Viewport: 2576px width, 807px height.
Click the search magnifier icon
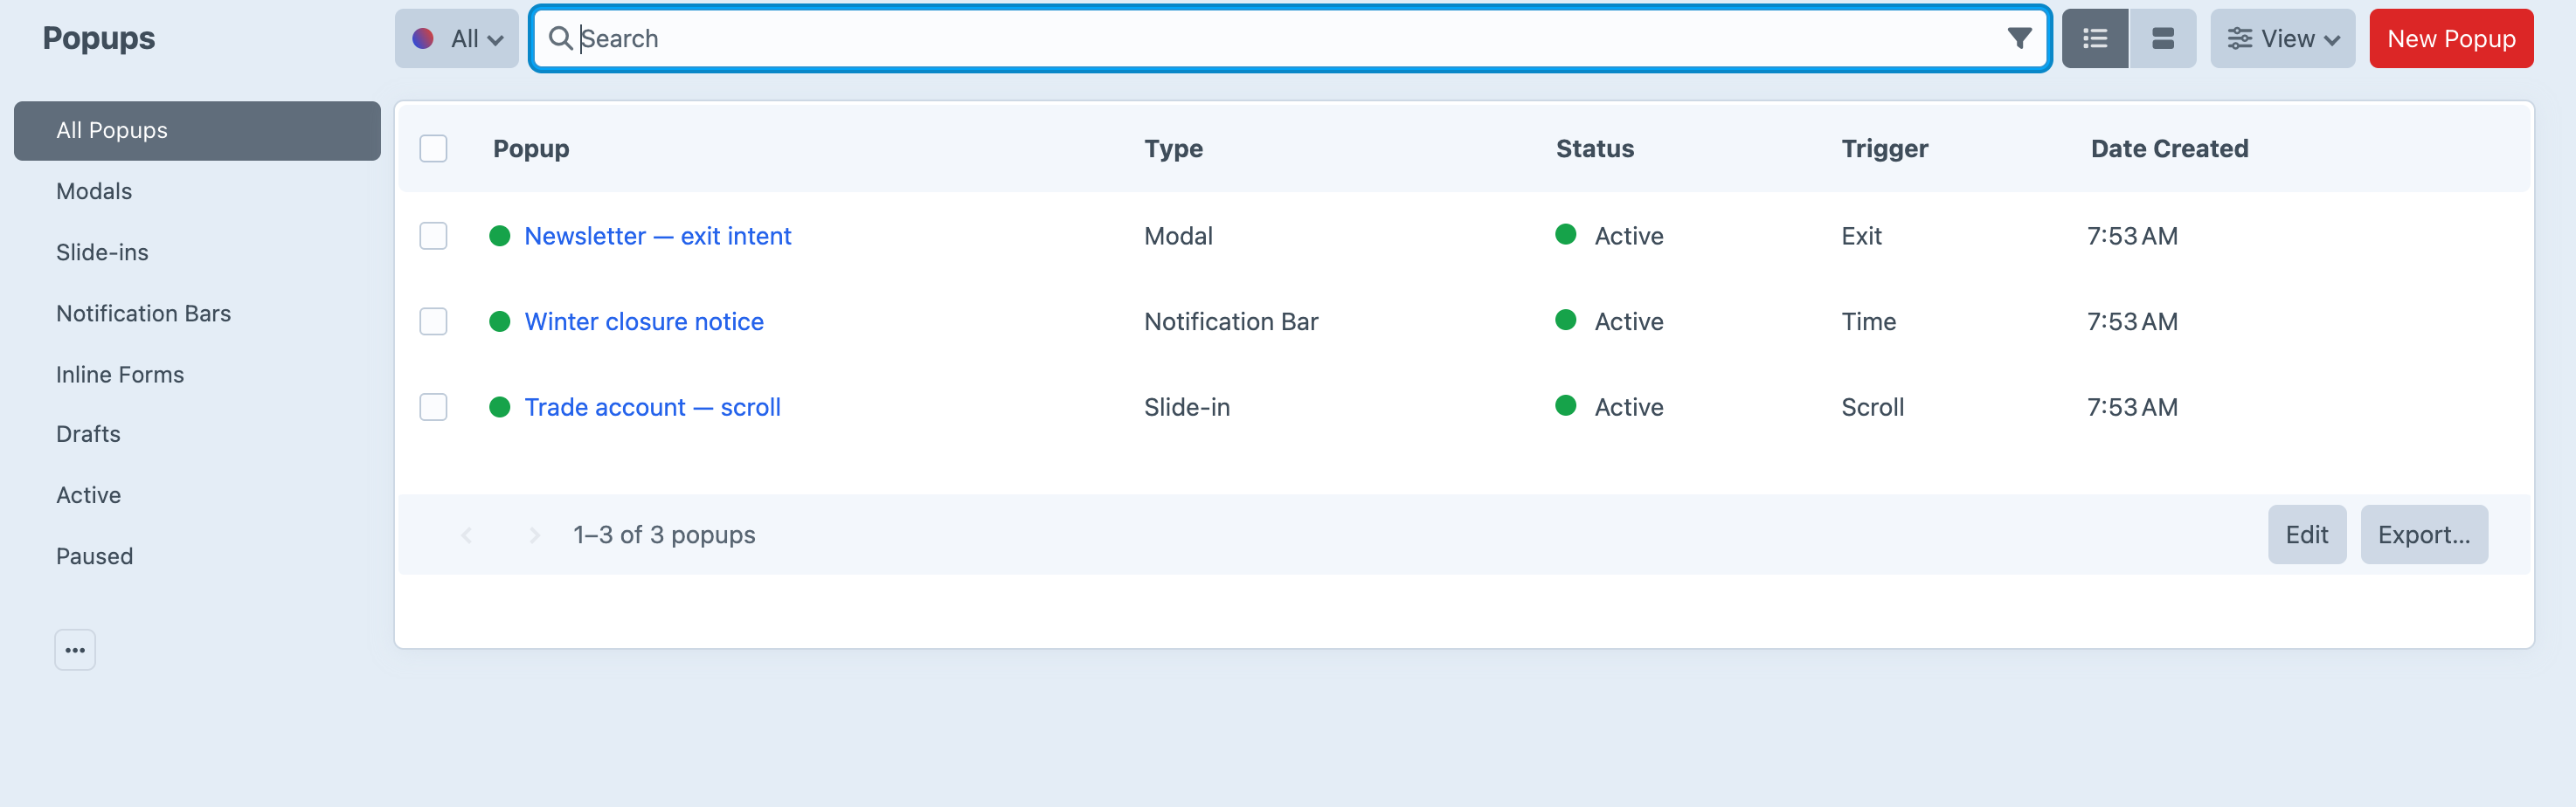[x=560, y=39]
